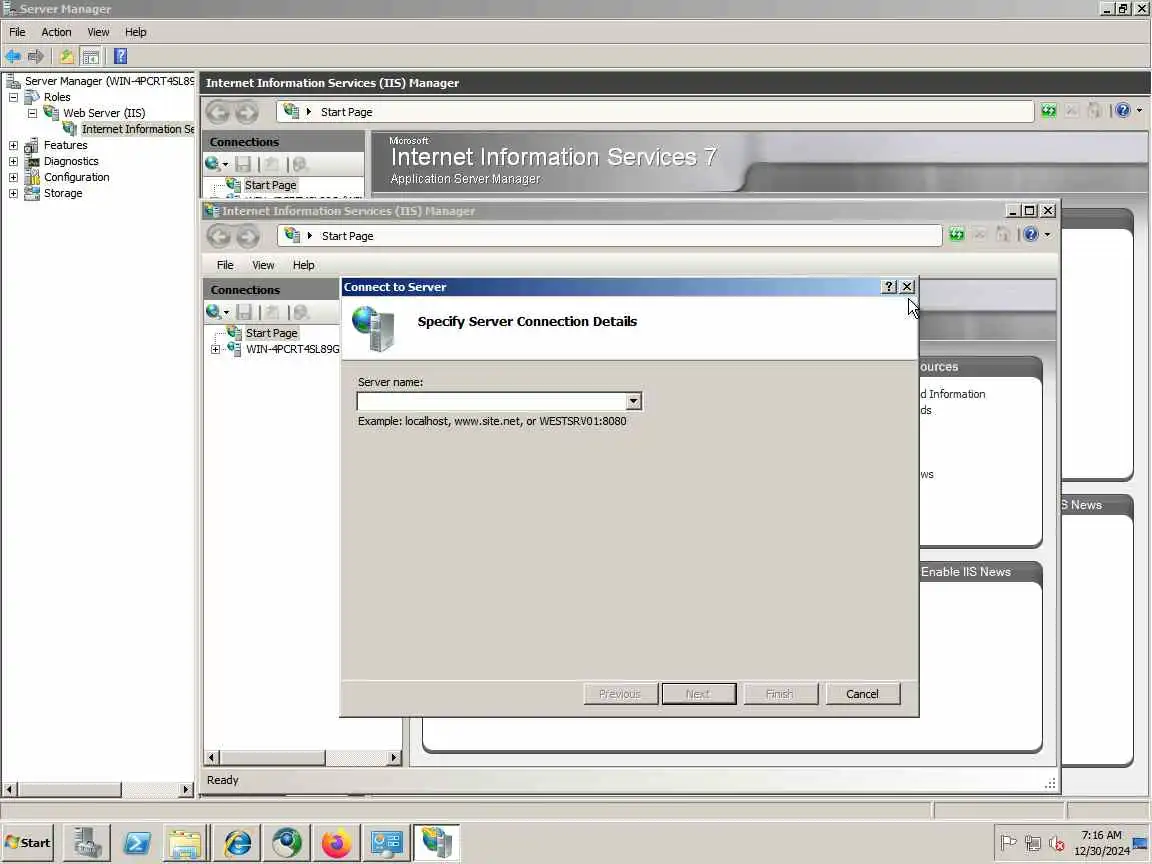Collapse the Web Server (IIS) node
Image resolution: width=1152 pixels, height=864 pixels.
coord(32,113)
